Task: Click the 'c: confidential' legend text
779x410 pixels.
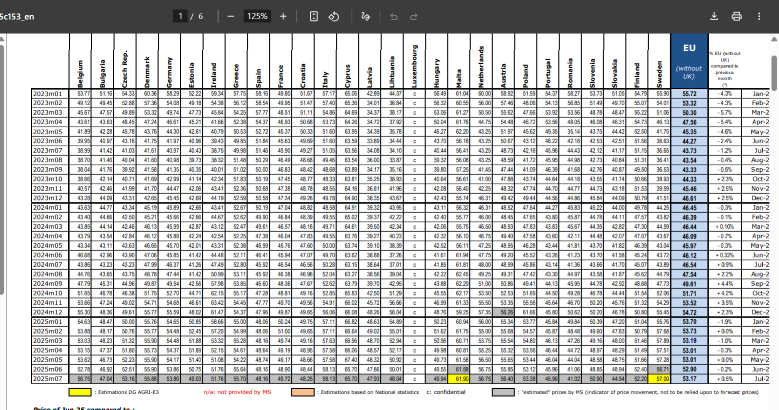Action: (x=446, y=392)
